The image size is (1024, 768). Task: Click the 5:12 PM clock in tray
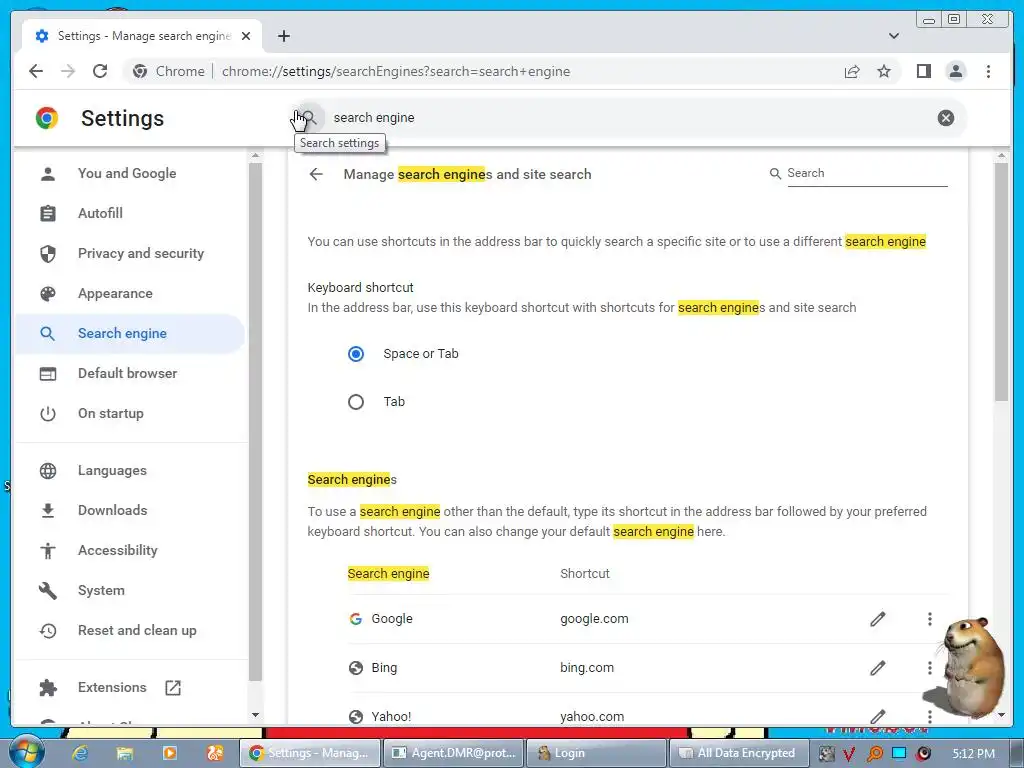tap(973, 753)
